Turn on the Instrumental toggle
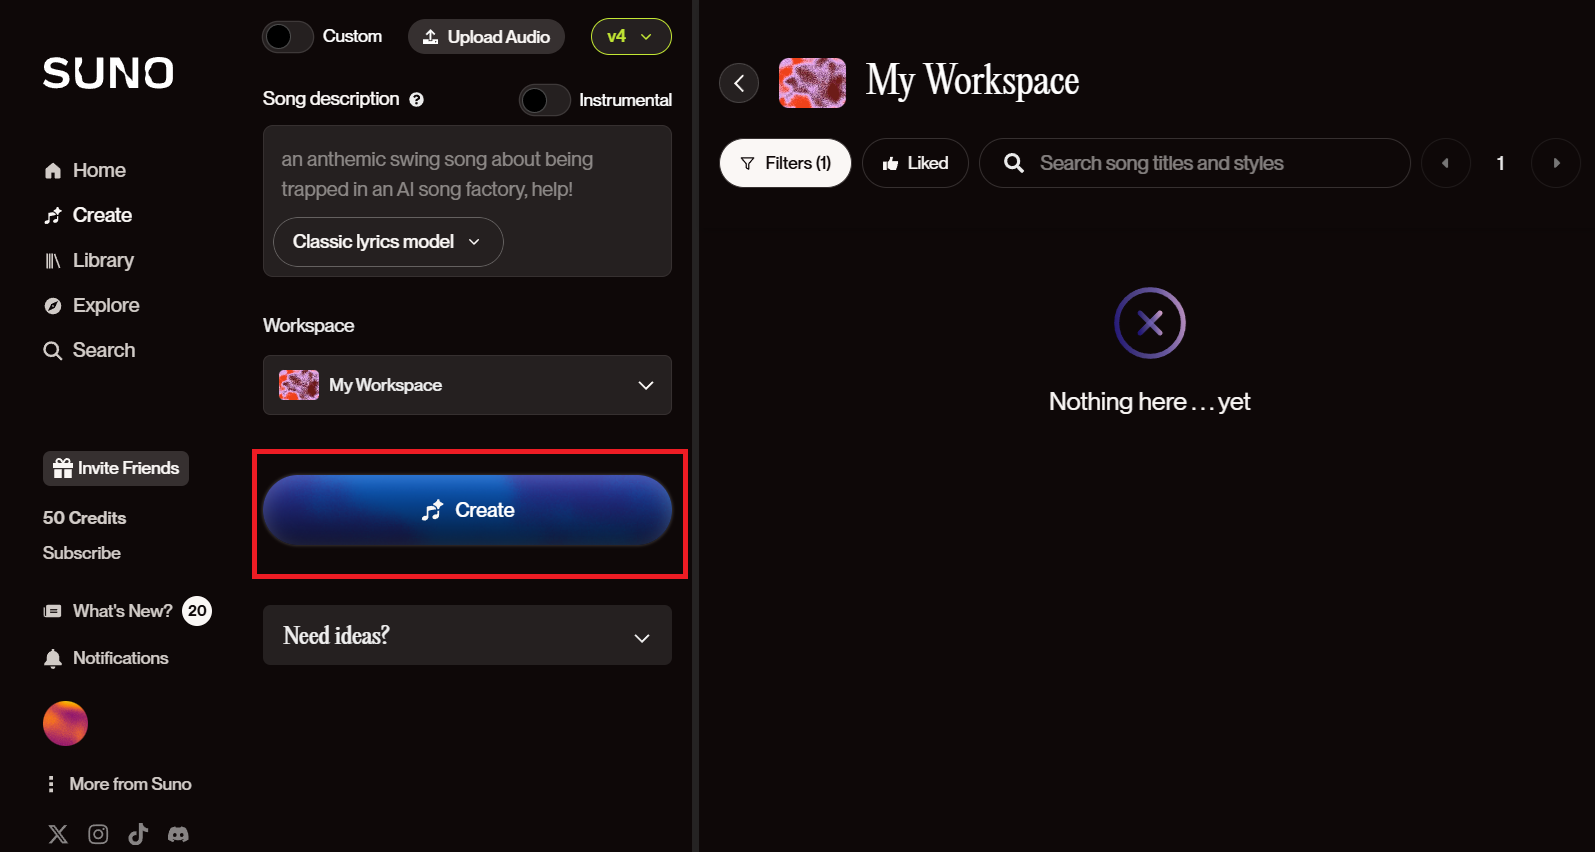Viewport: 1595px width, 852px height. point(544,100)
